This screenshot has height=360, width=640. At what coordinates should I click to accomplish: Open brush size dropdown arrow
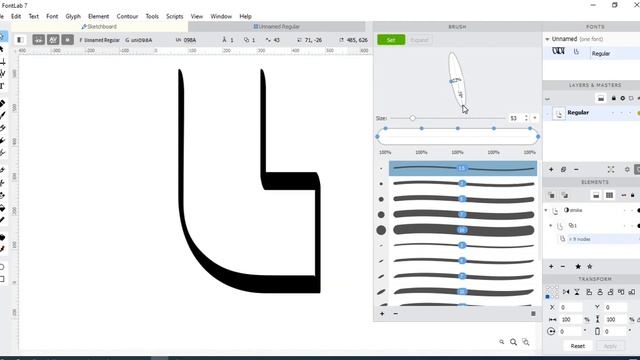pos(535,118)
